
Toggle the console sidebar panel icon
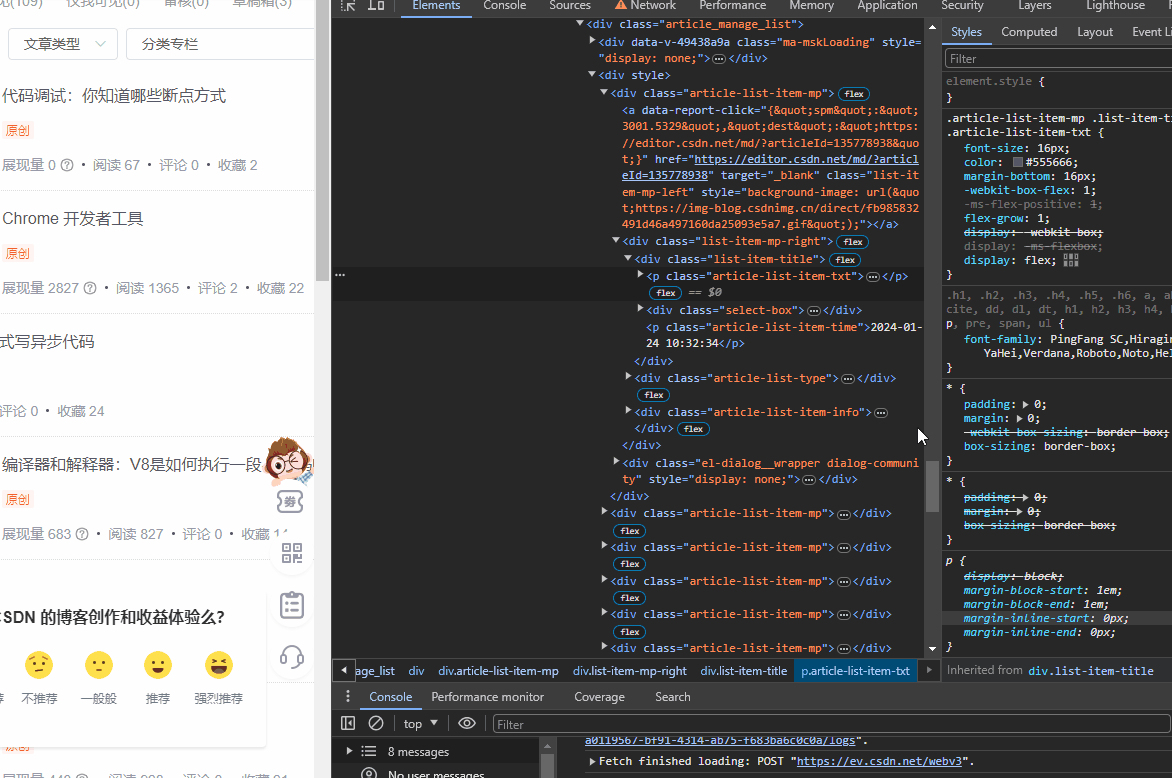pyautogui.click(x=348, y=723)
